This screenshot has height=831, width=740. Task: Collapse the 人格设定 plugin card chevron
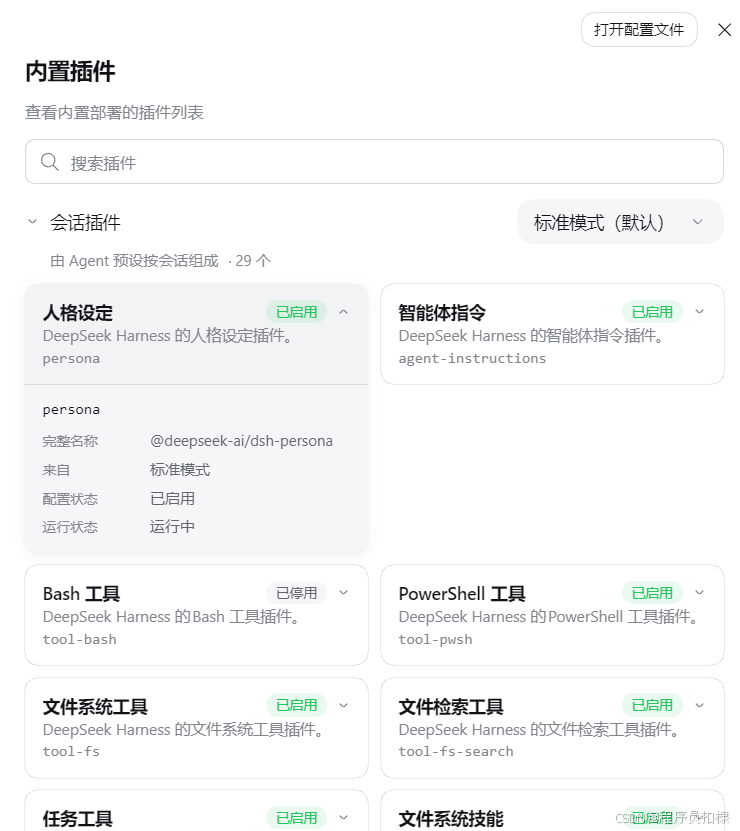click(343, 312)
